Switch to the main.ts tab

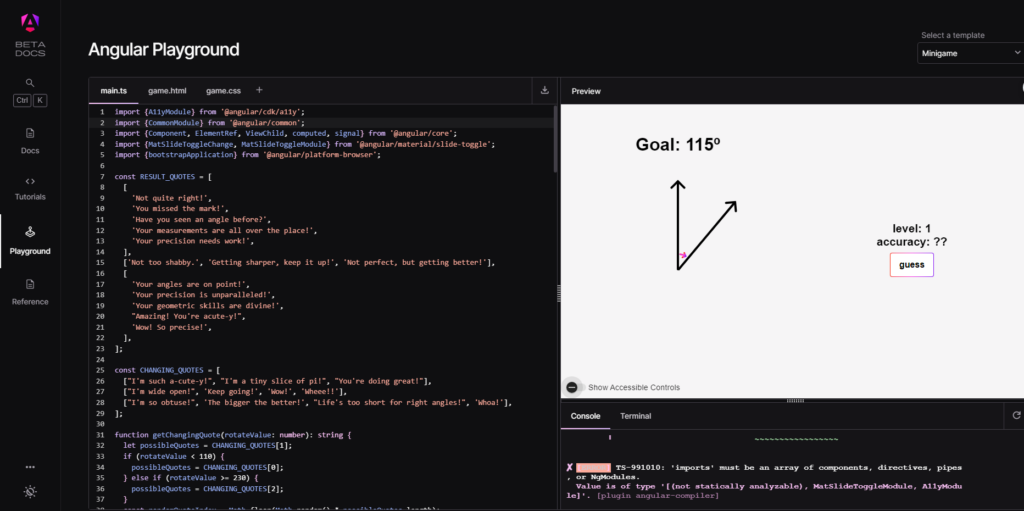pyautogui.click(x=114, y=91)
